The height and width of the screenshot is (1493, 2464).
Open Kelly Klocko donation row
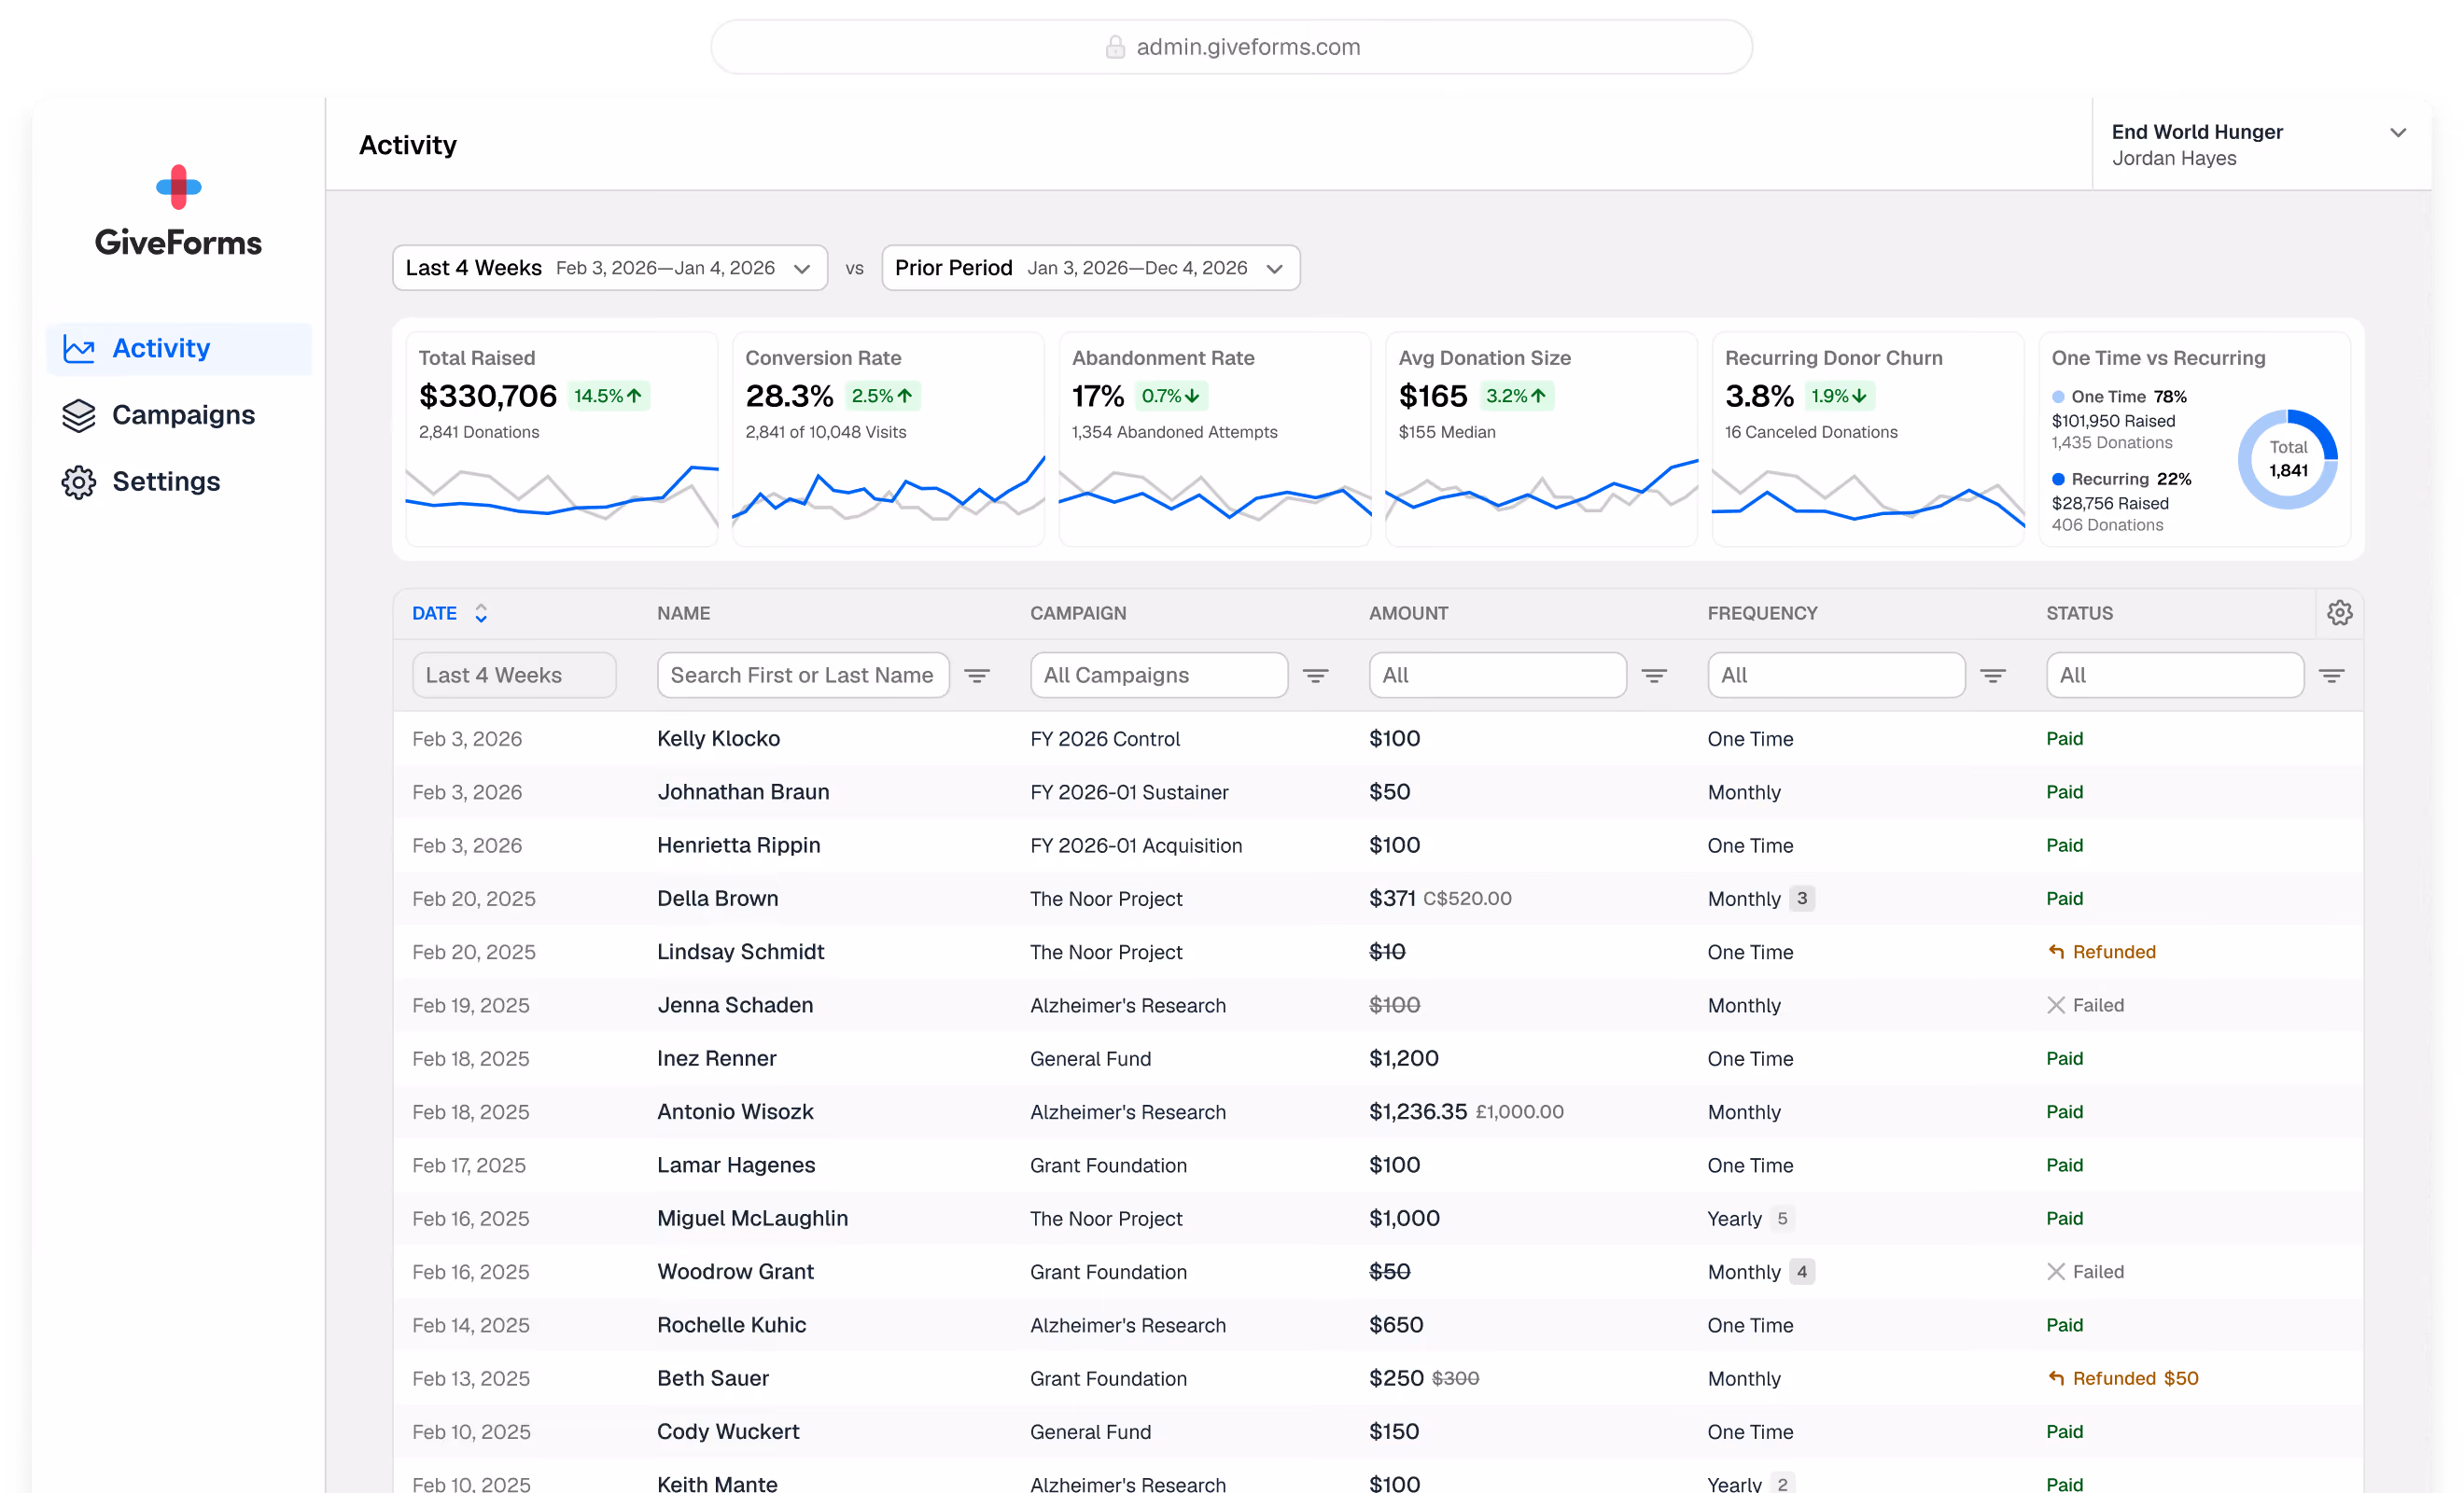[x=1378, y=739]
